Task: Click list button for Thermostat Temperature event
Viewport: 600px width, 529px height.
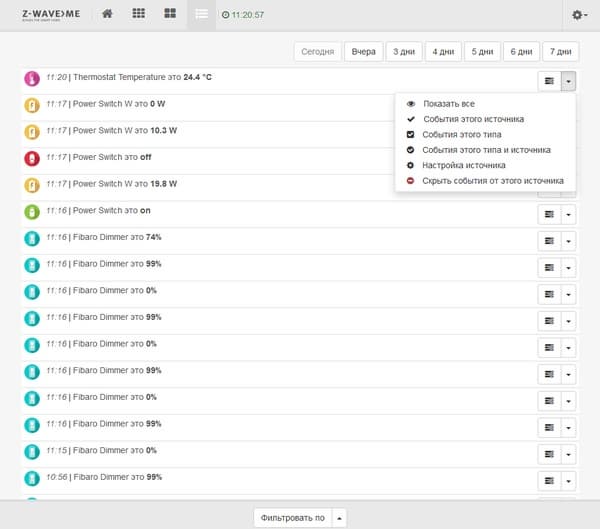Action: [549, 81]
